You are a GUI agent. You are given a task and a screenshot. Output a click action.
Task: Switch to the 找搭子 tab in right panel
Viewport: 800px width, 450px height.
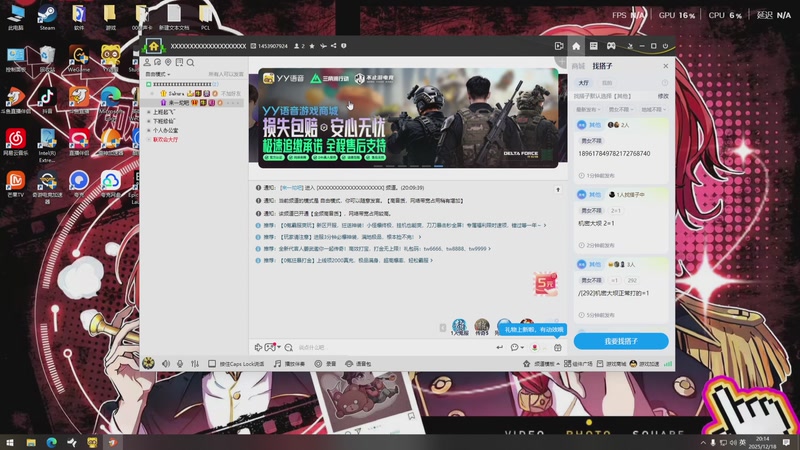tap(602, 66)
